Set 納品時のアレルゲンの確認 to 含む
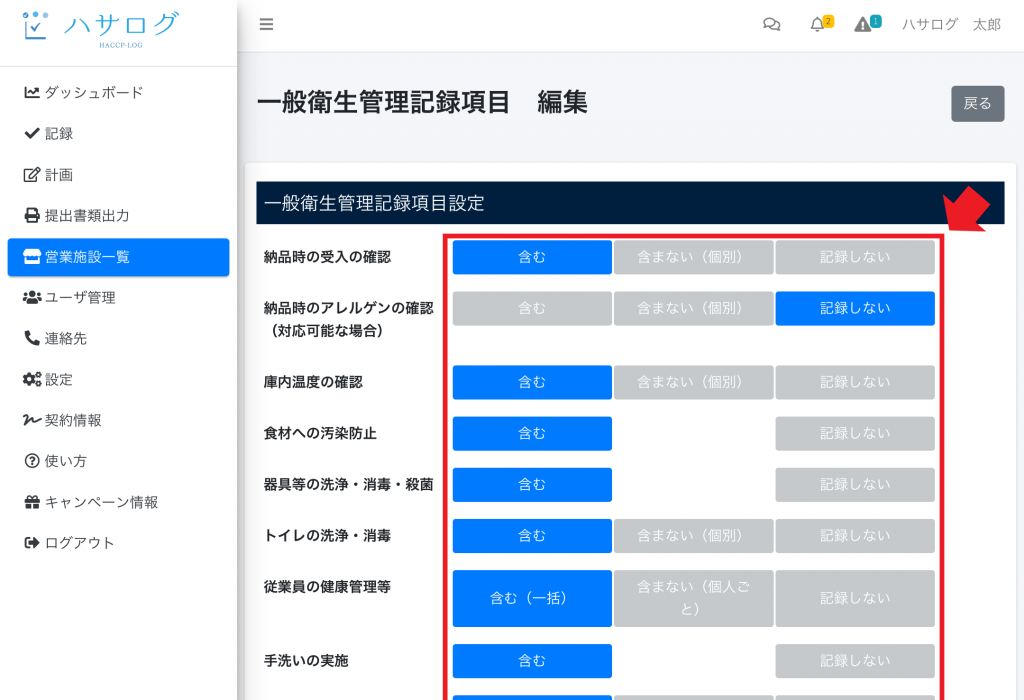1024x700 pixels. click(532, 308)
